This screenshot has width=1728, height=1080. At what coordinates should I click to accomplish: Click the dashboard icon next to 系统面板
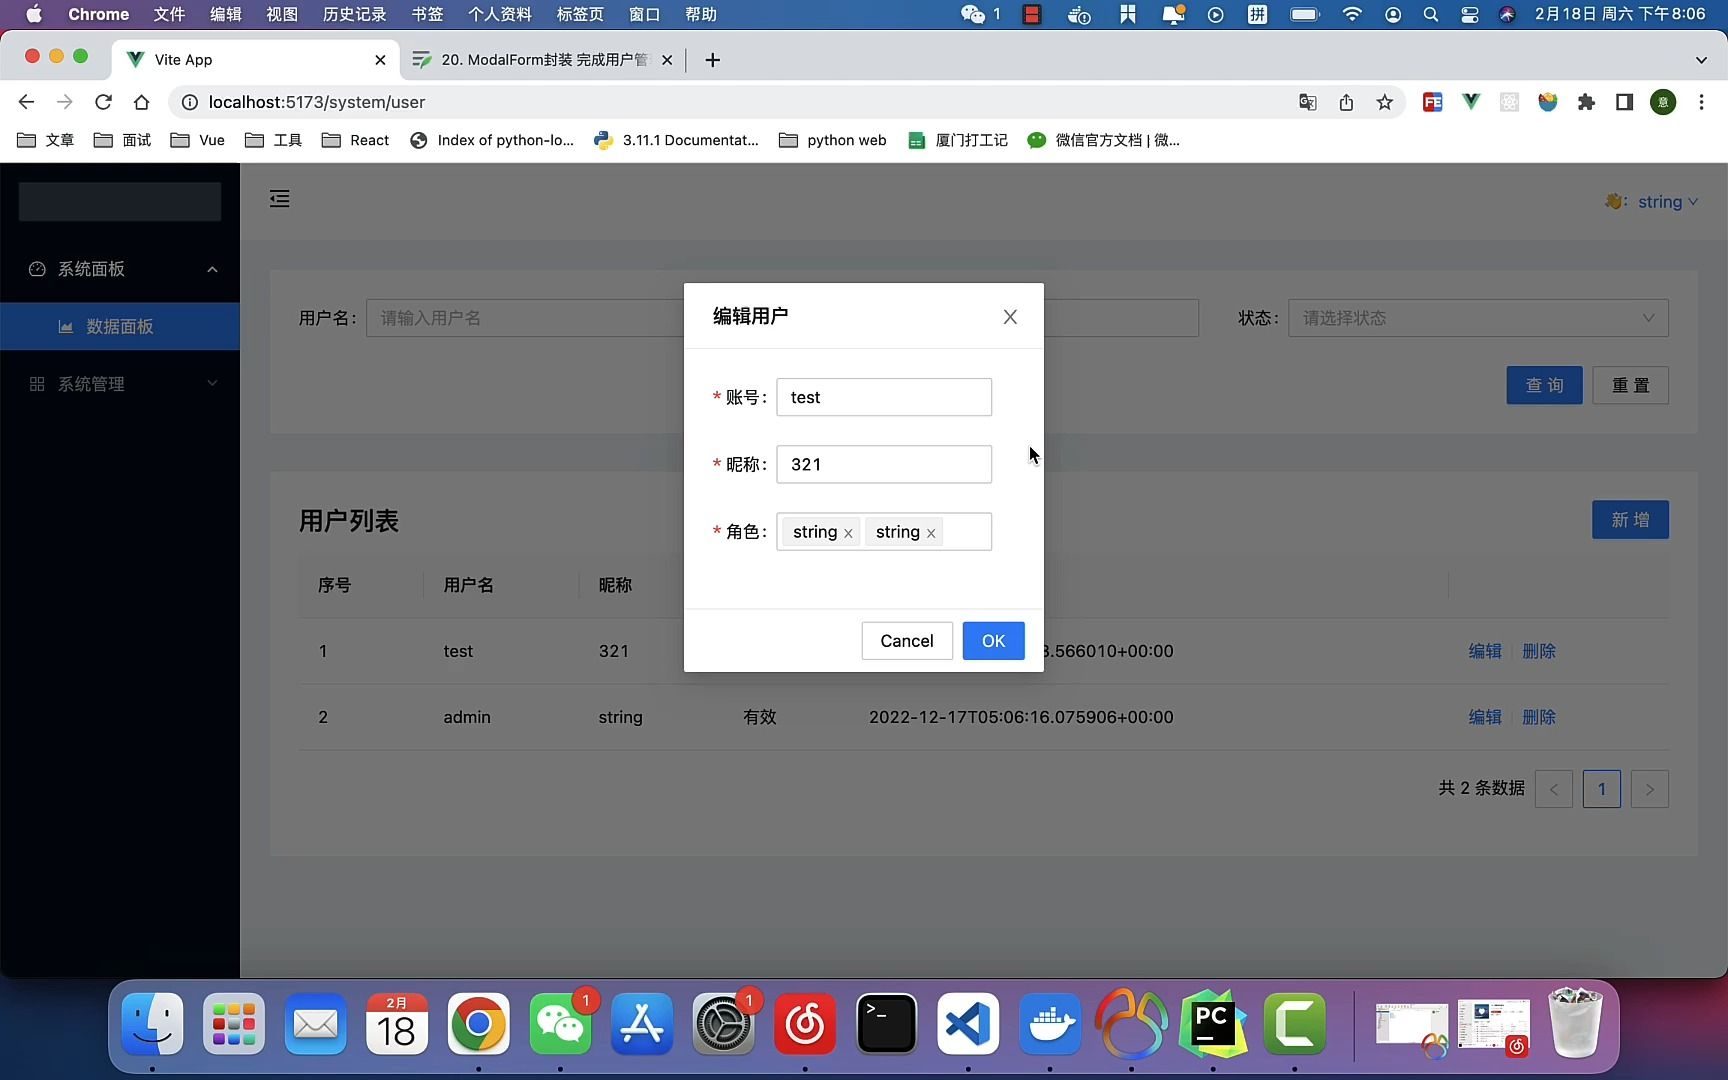(36, 269)
